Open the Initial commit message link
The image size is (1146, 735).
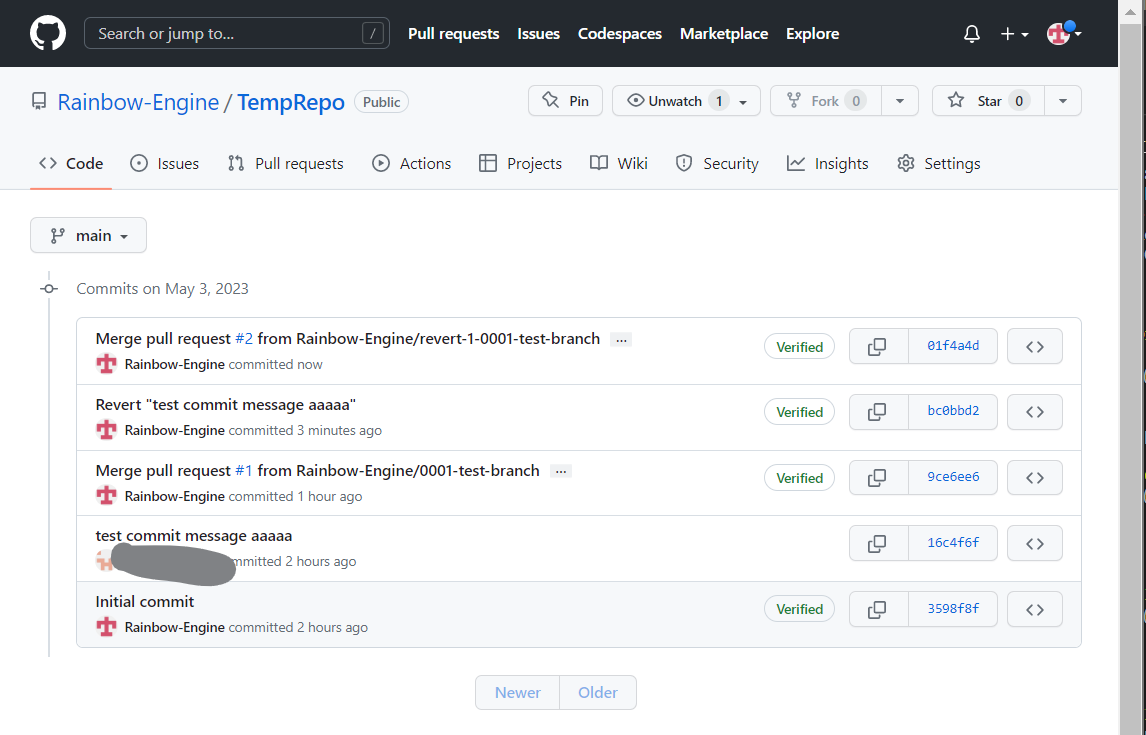coord(145,601)
